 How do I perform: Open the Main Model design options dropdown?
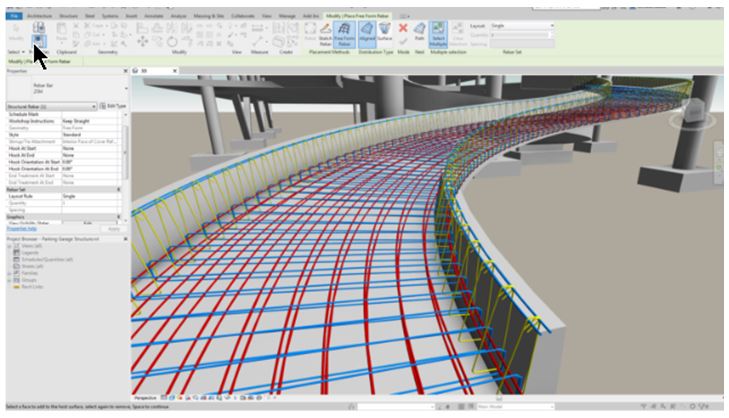coord(516,406)
